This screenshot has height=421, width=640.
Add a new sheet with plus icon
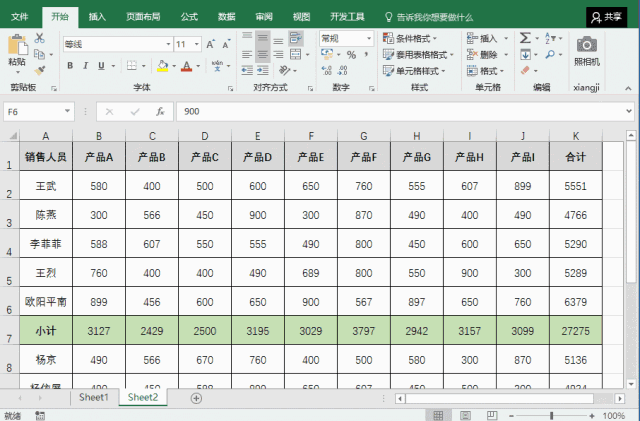(196, 397)
